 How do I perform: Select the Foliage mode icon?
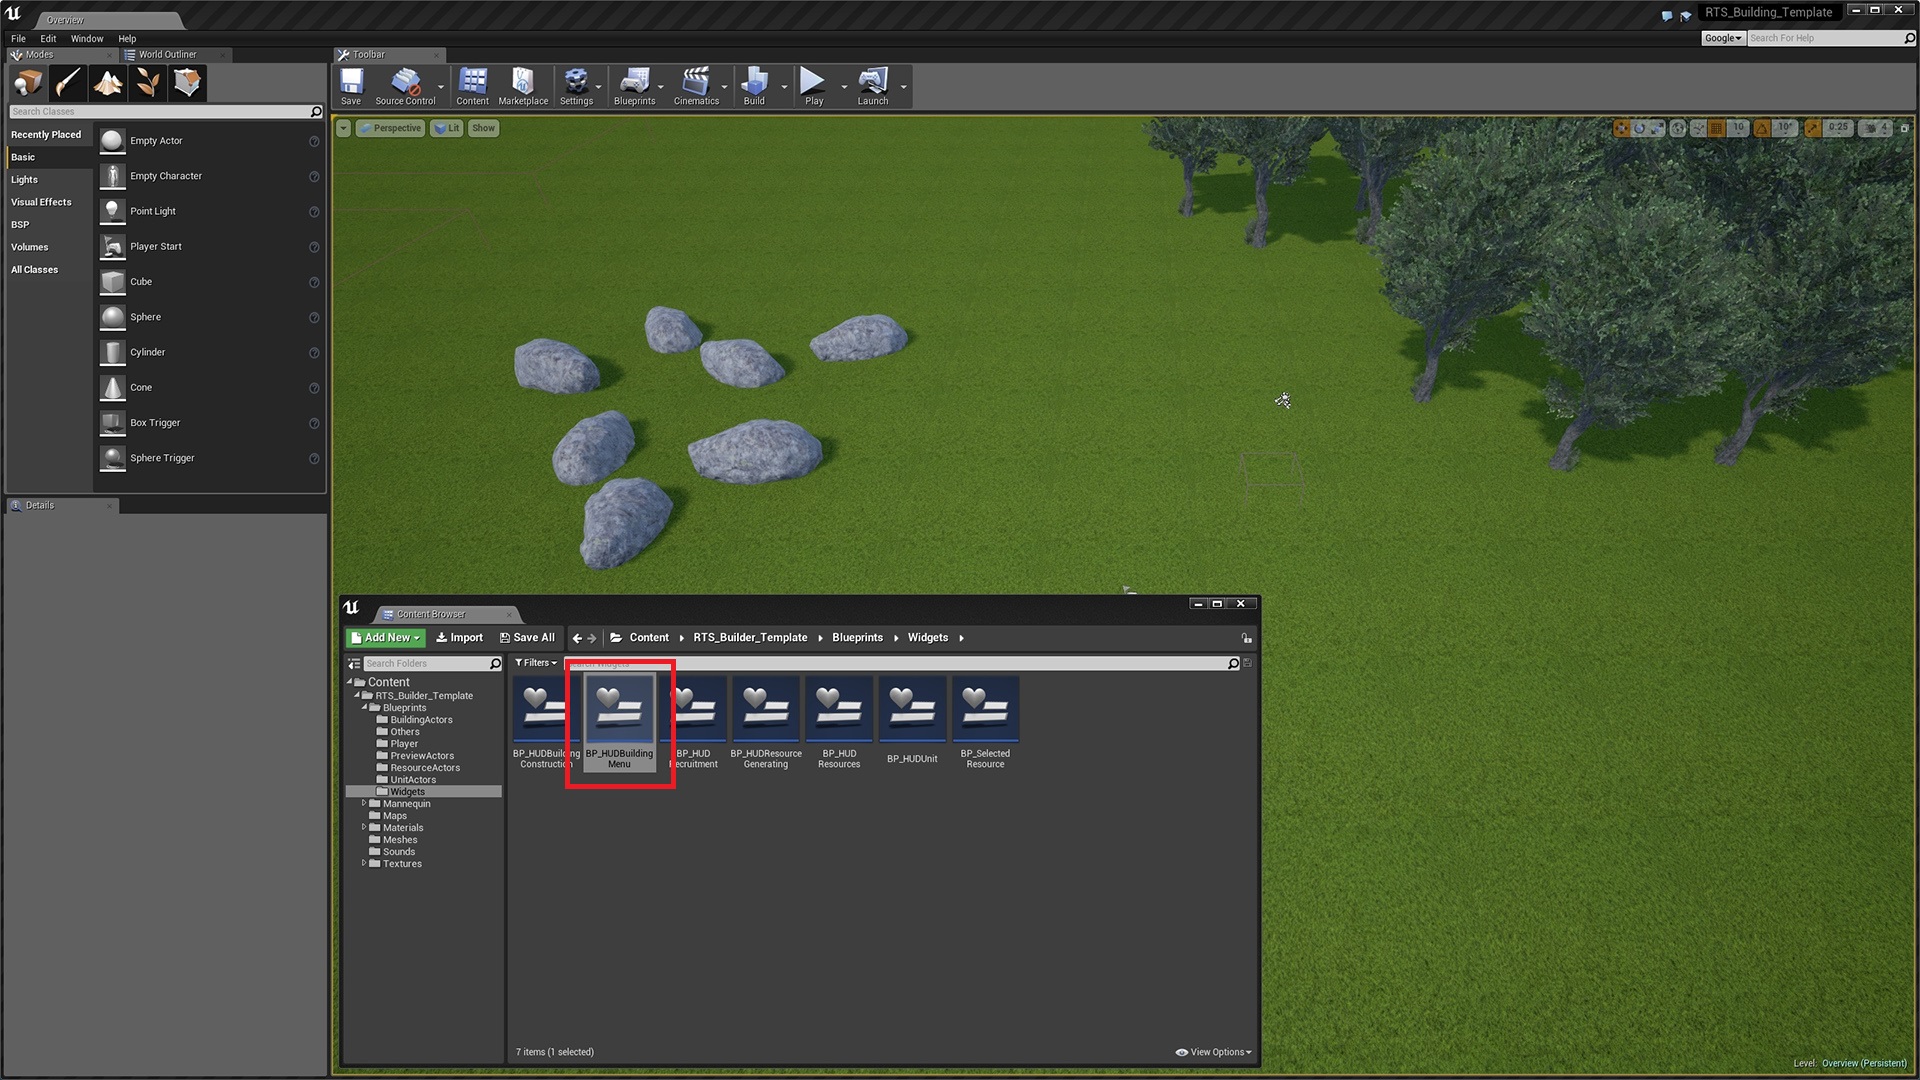(148, 83)
